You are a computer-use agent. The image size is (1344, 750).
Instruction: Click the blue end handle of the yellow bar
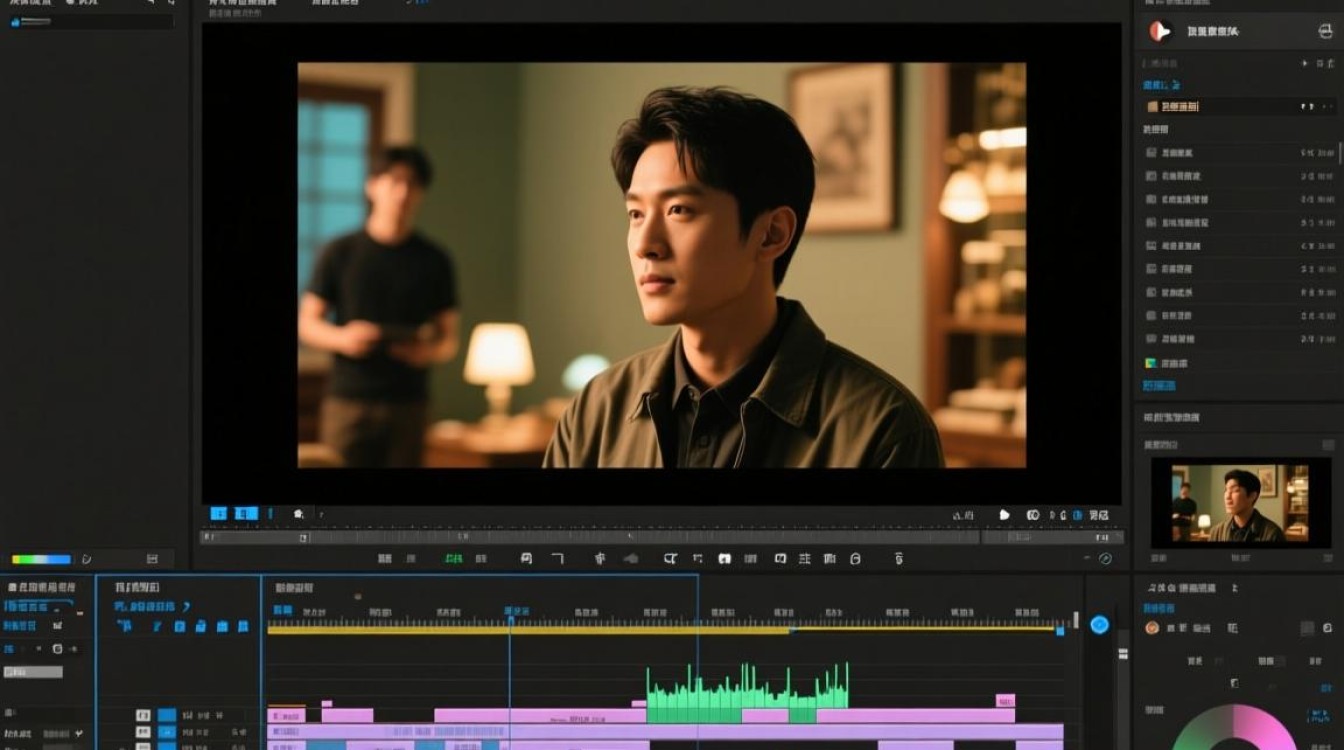point(1060,631)
